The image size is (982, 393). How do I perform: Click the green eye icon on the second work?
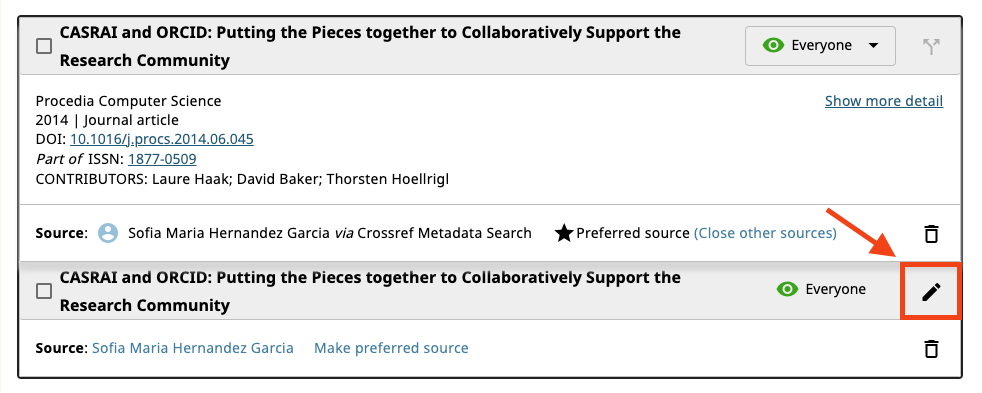[787, 289]
